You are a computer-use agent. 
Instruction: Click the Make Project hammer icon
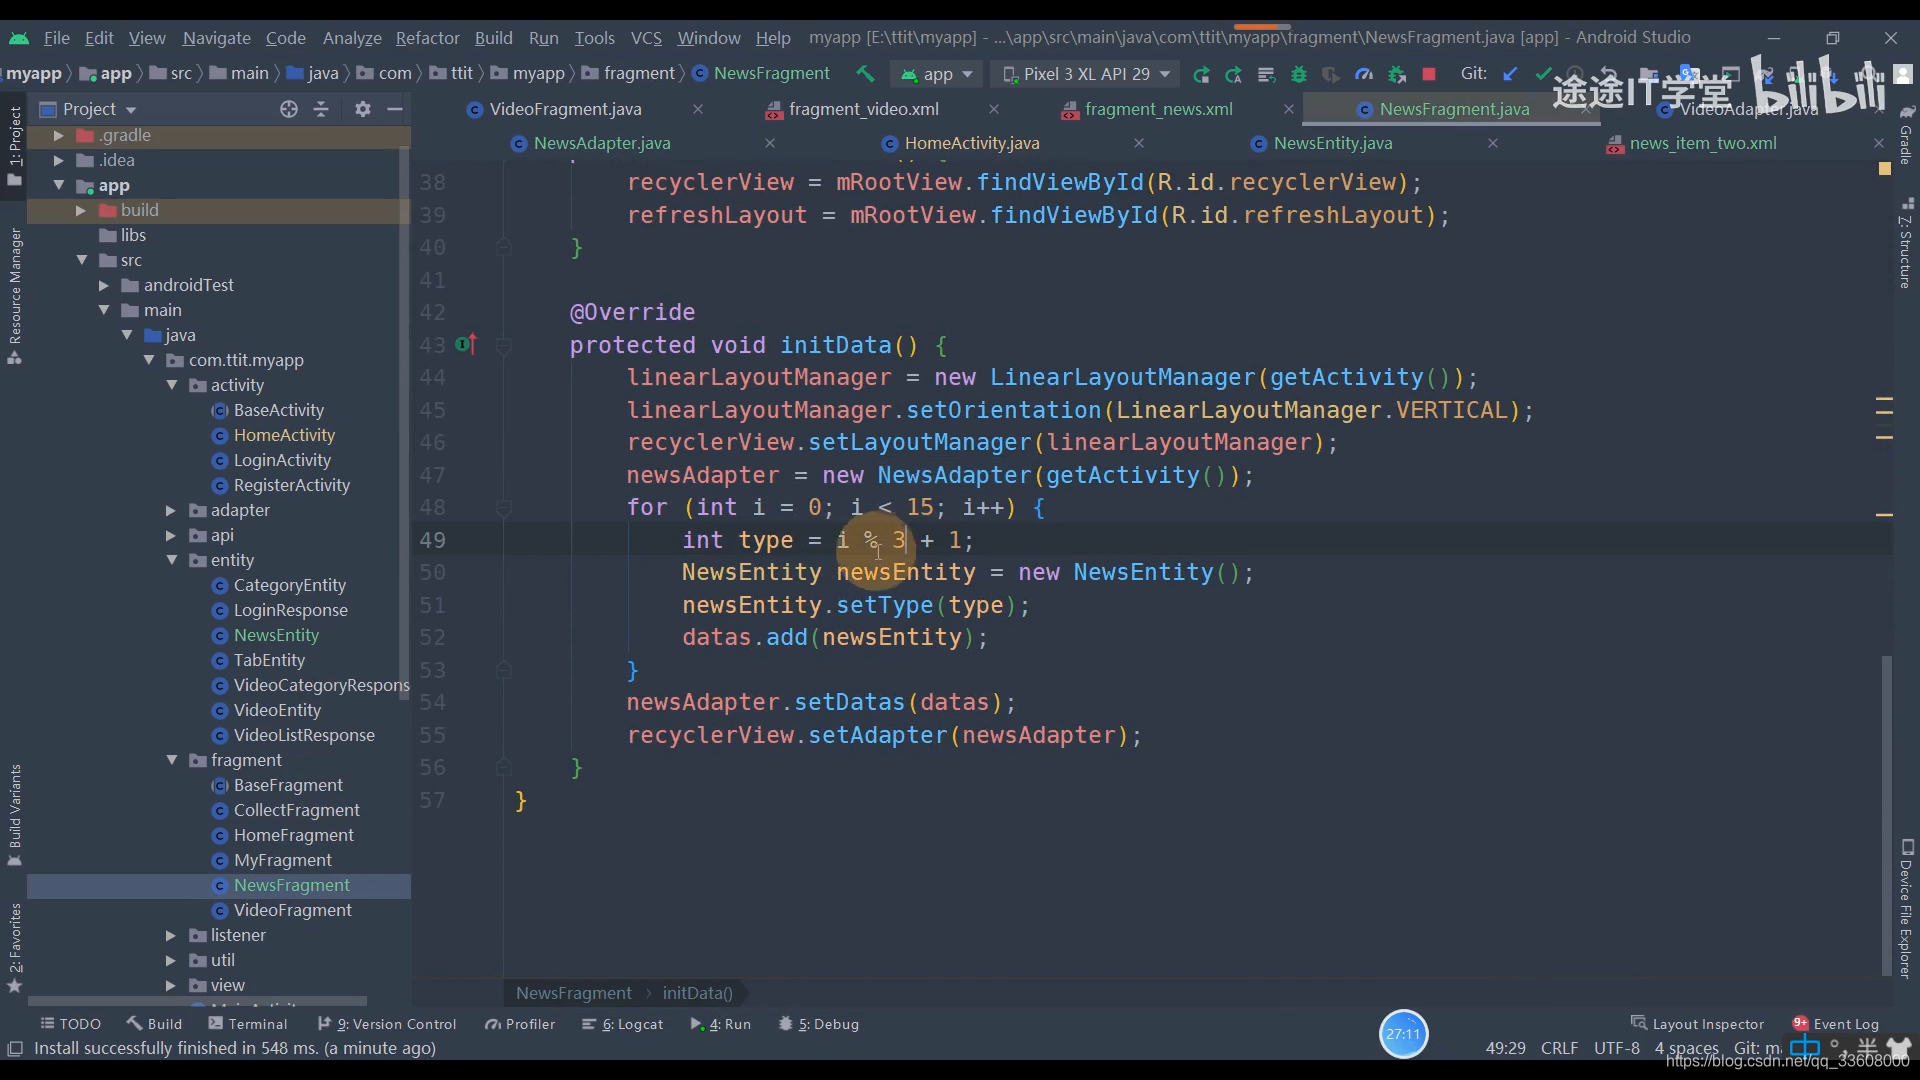click(x=865, y=74)
